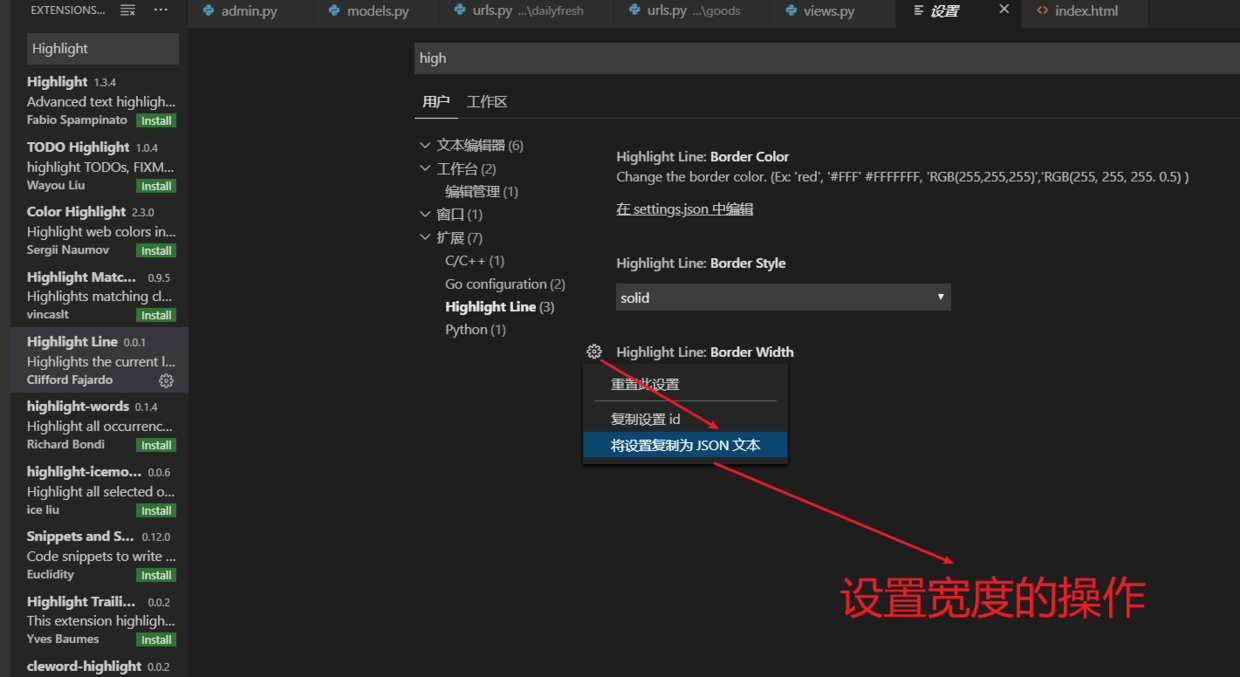Open the index.html tab
This screenshot has width=1240, height=677.
point(1086,12)
